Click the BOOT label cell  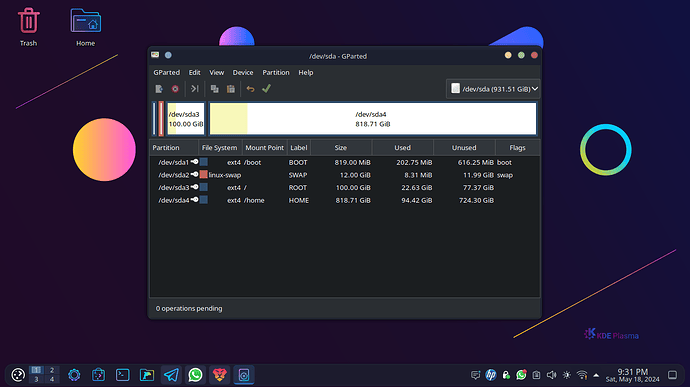(298, 162)
